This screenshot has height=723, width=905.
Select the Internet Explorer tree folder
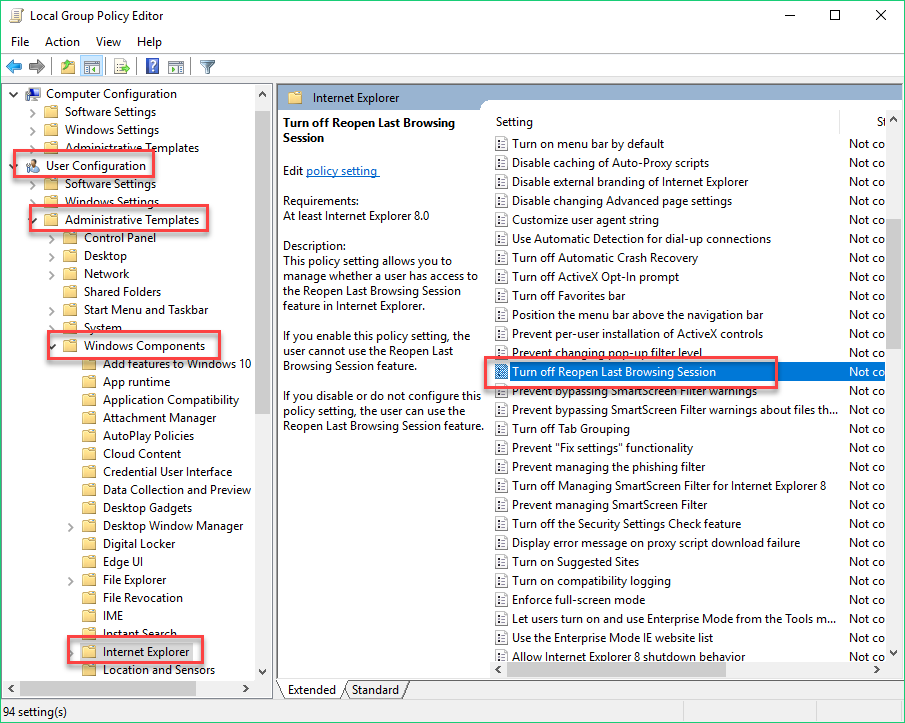click(x=146, y=652)
